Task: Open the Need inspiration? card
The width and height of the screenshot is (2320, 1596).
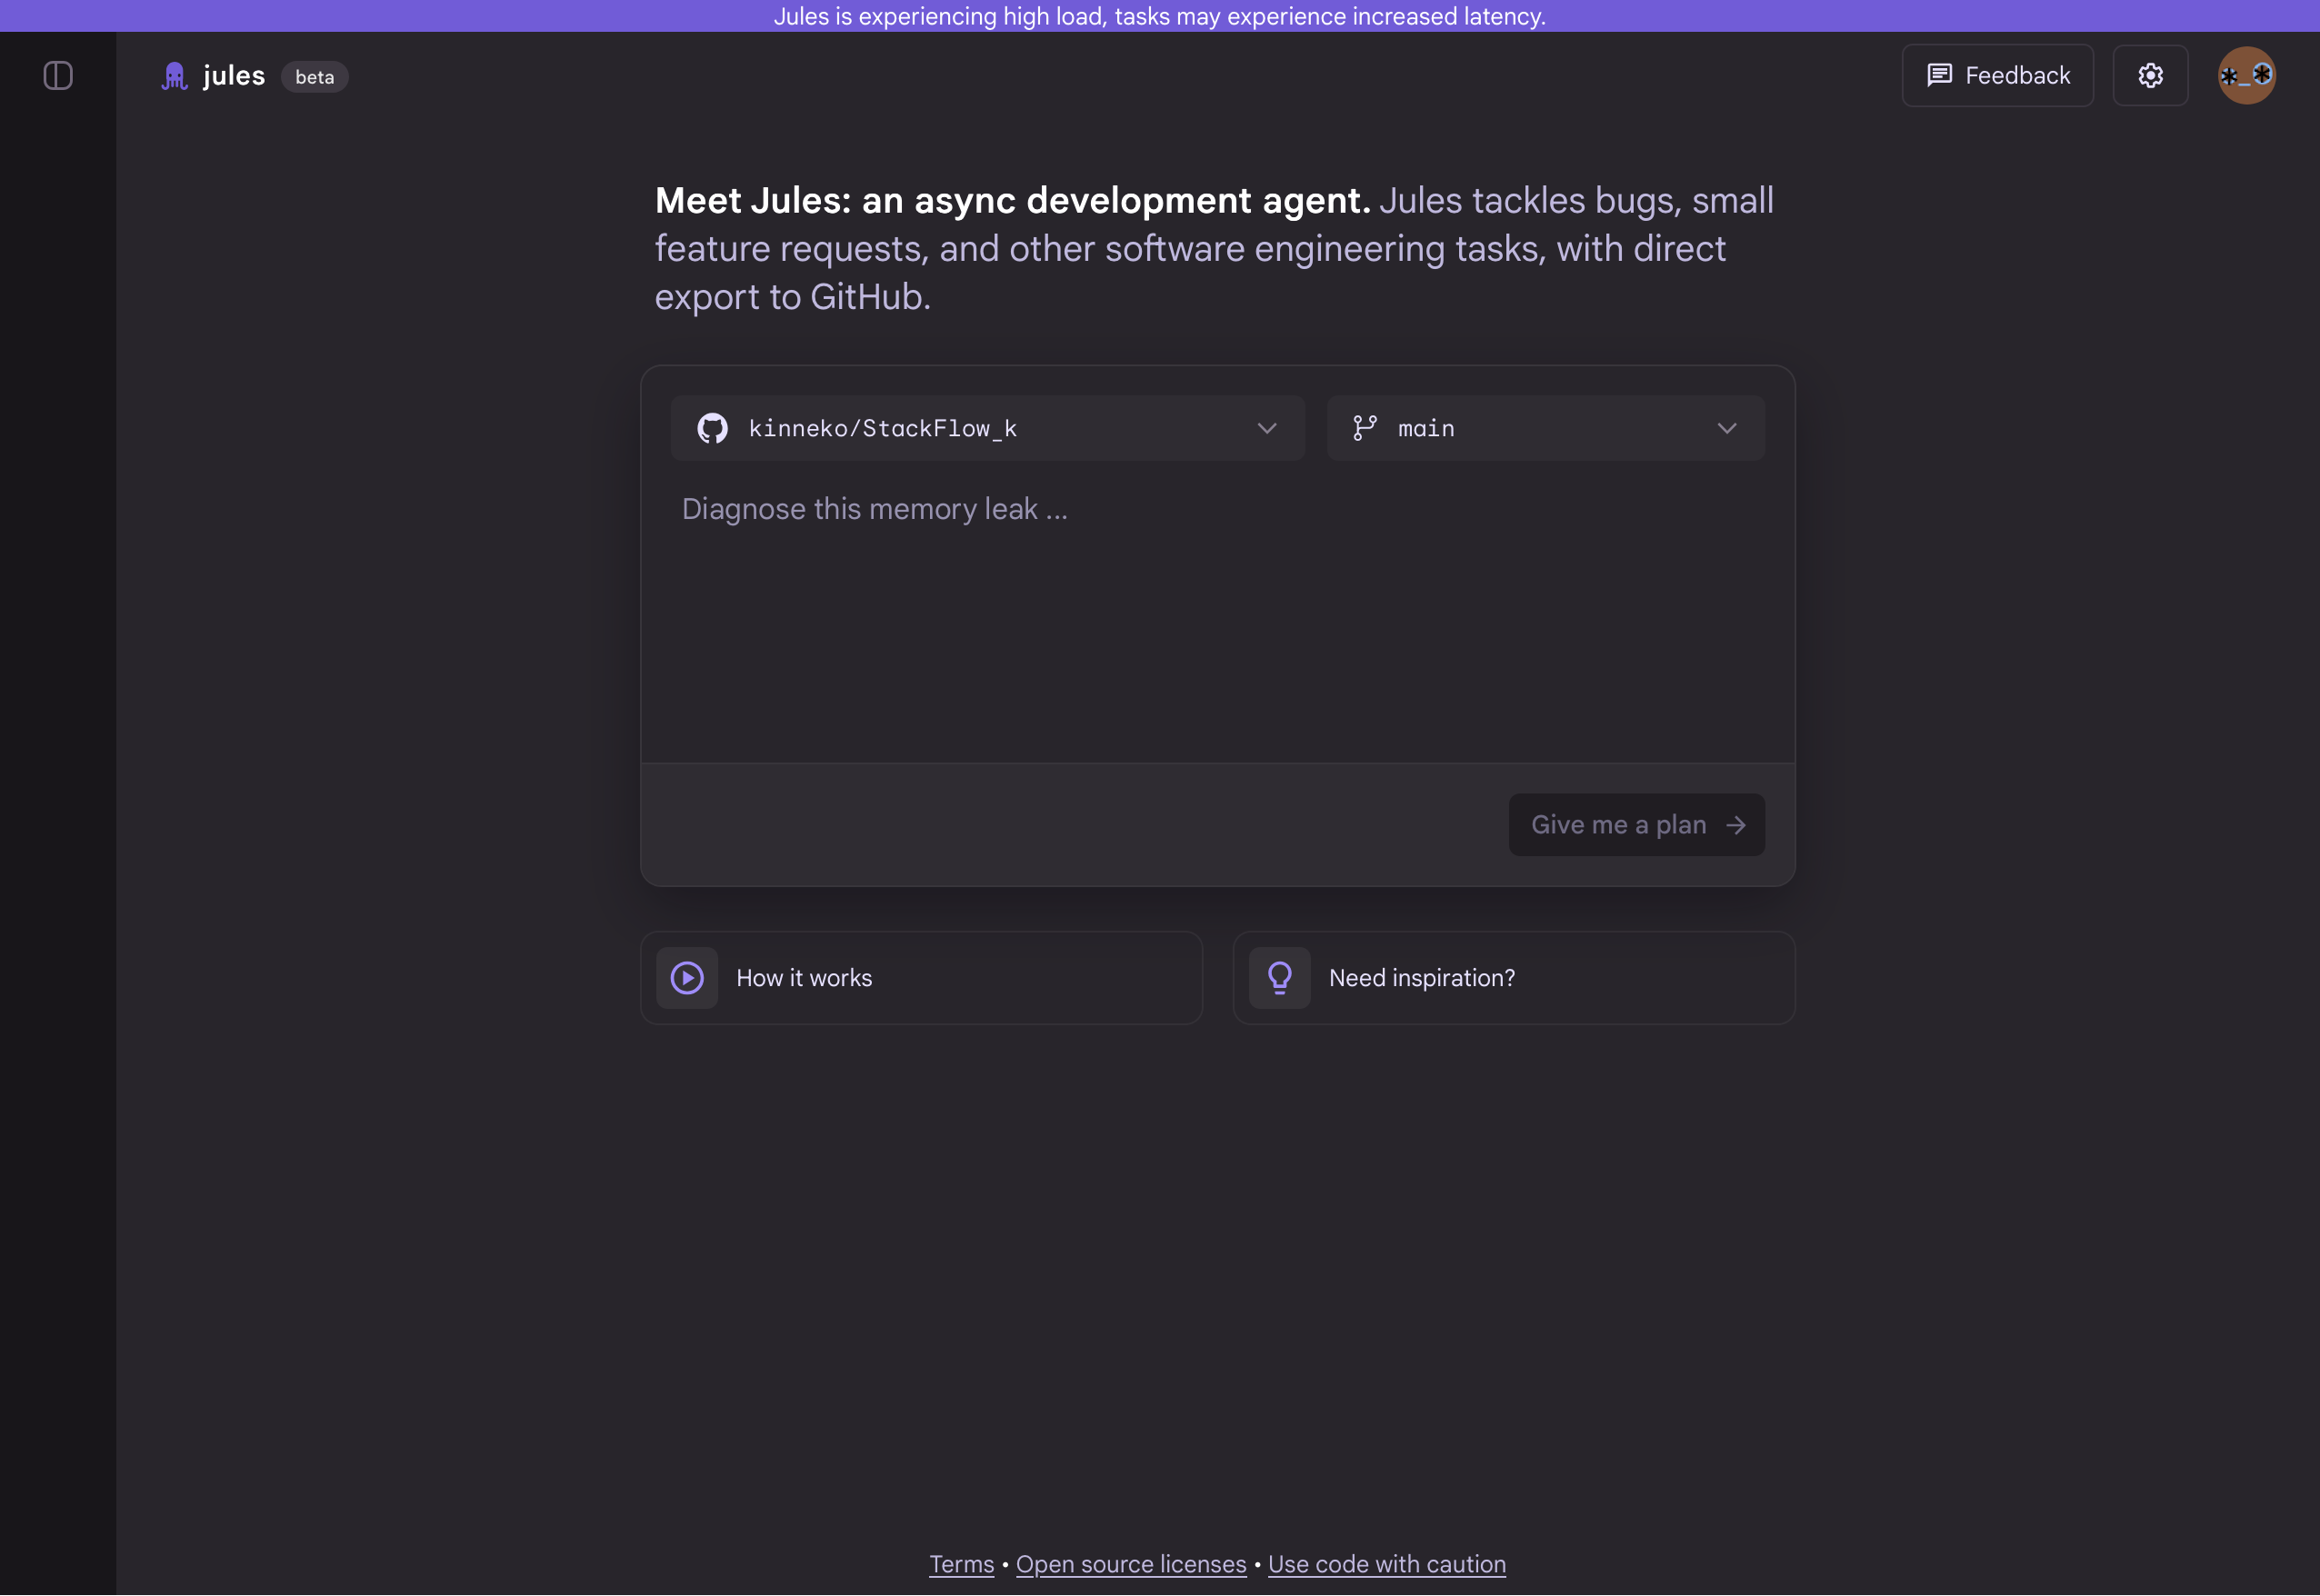Action: point(1513,978)
